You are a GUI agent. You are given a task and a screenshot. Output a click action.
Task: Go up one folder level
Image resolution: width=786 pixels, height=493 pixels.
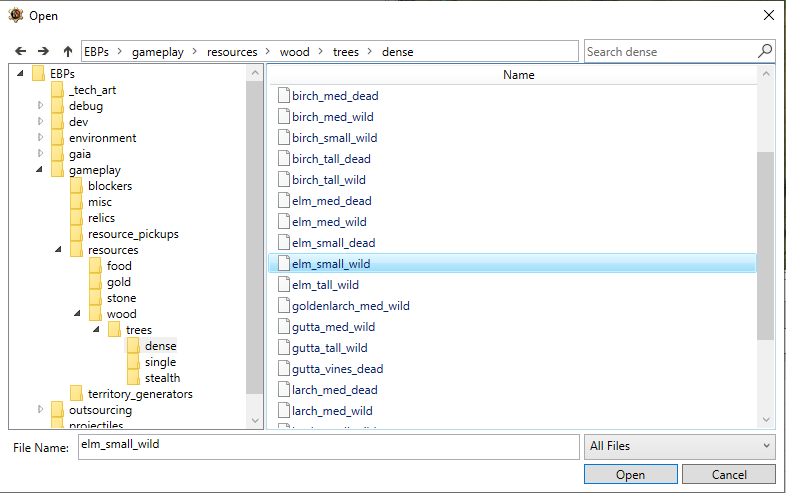tap(68, 51)
